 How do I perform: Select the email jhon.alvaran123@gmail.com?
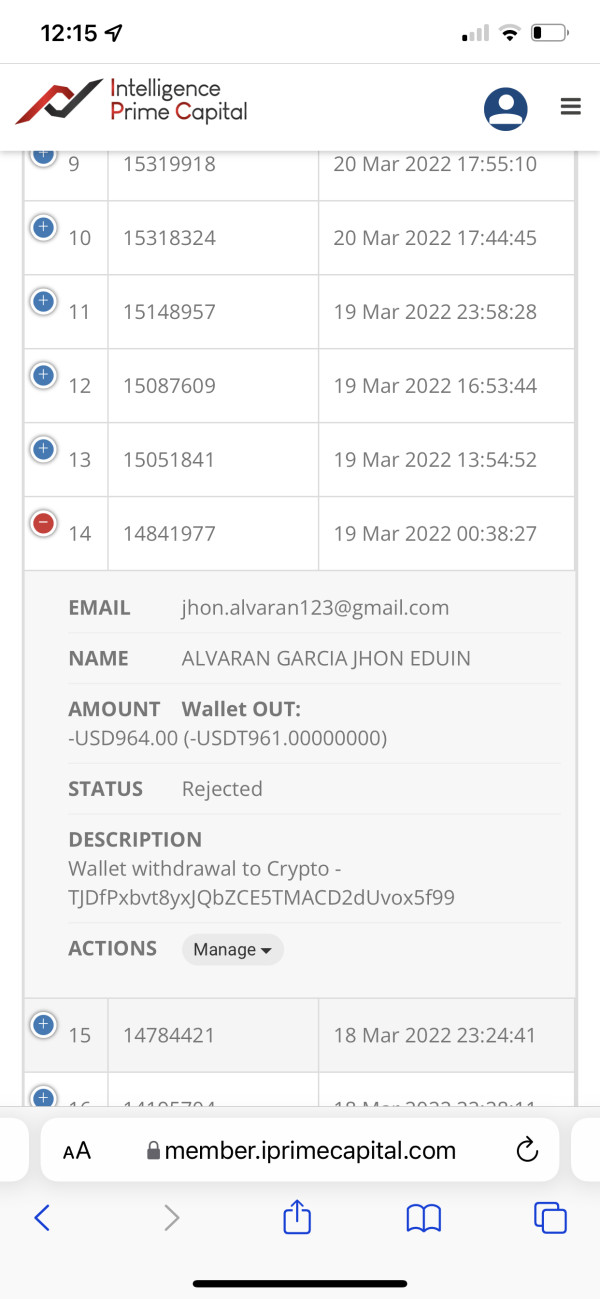[315, 608]
